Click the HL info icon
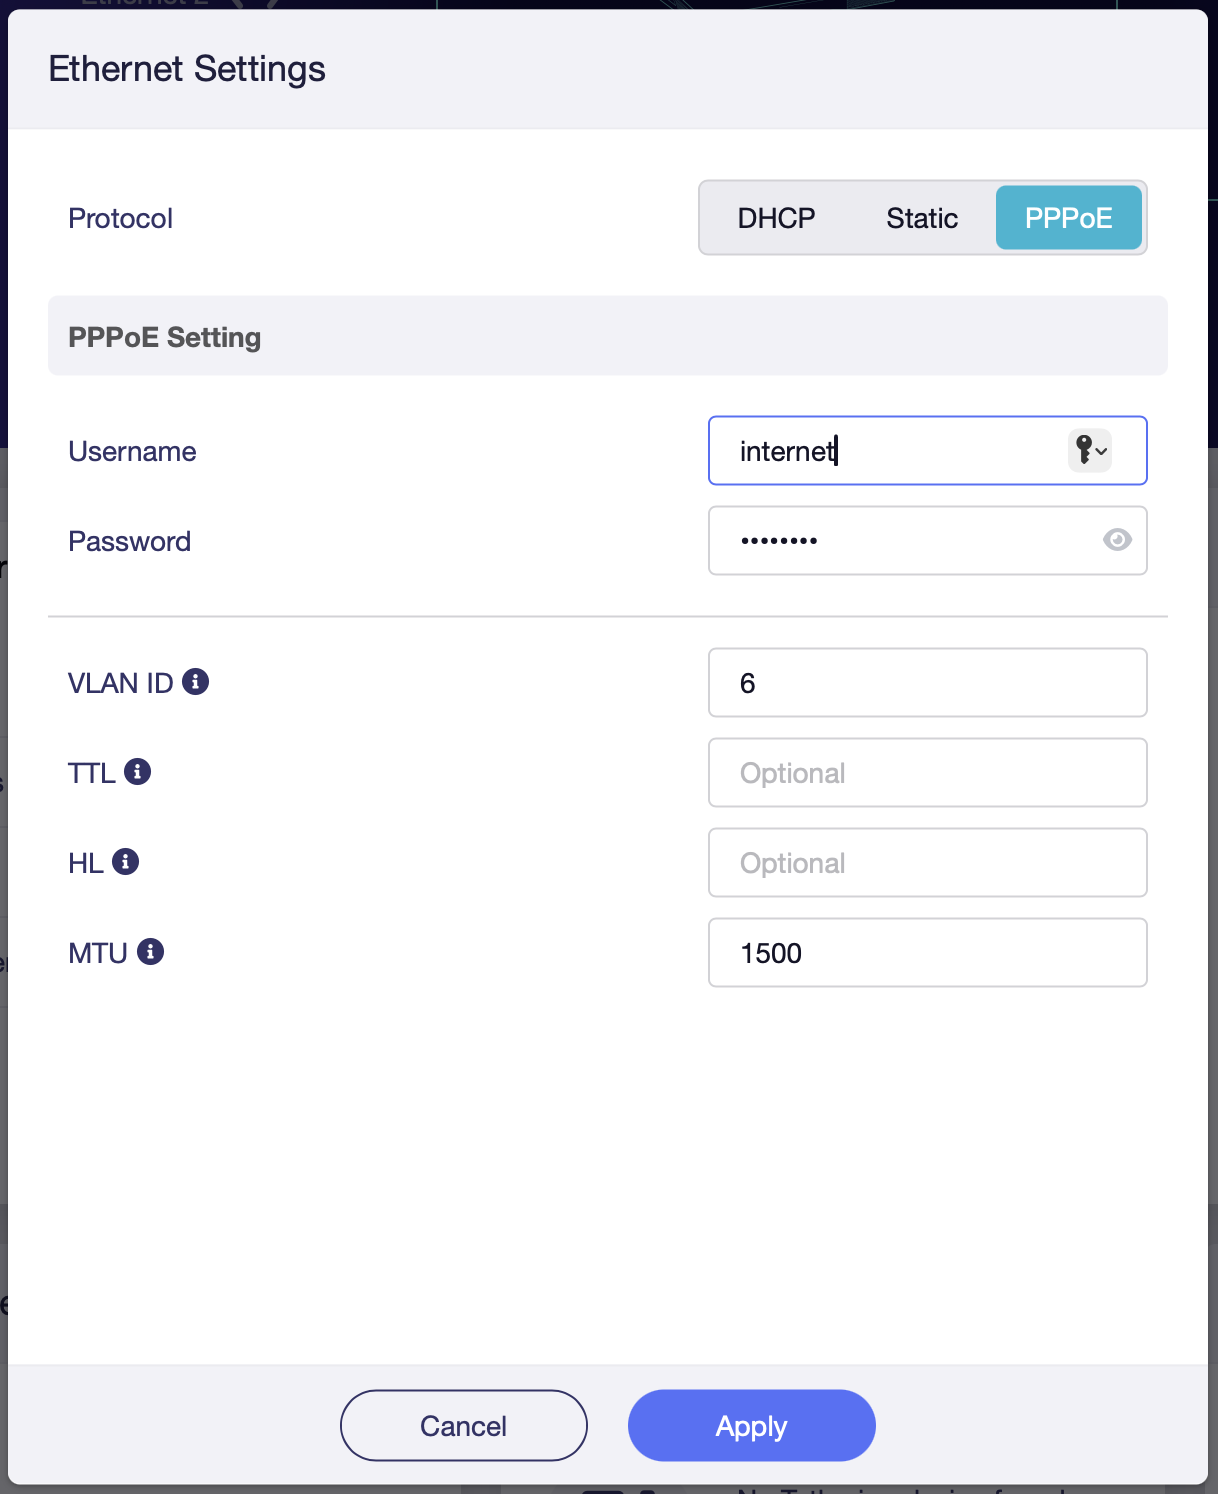Image resolution: width=1218 pixels, height=1494 pixels. pyautogui.click(x=126, y=862)
